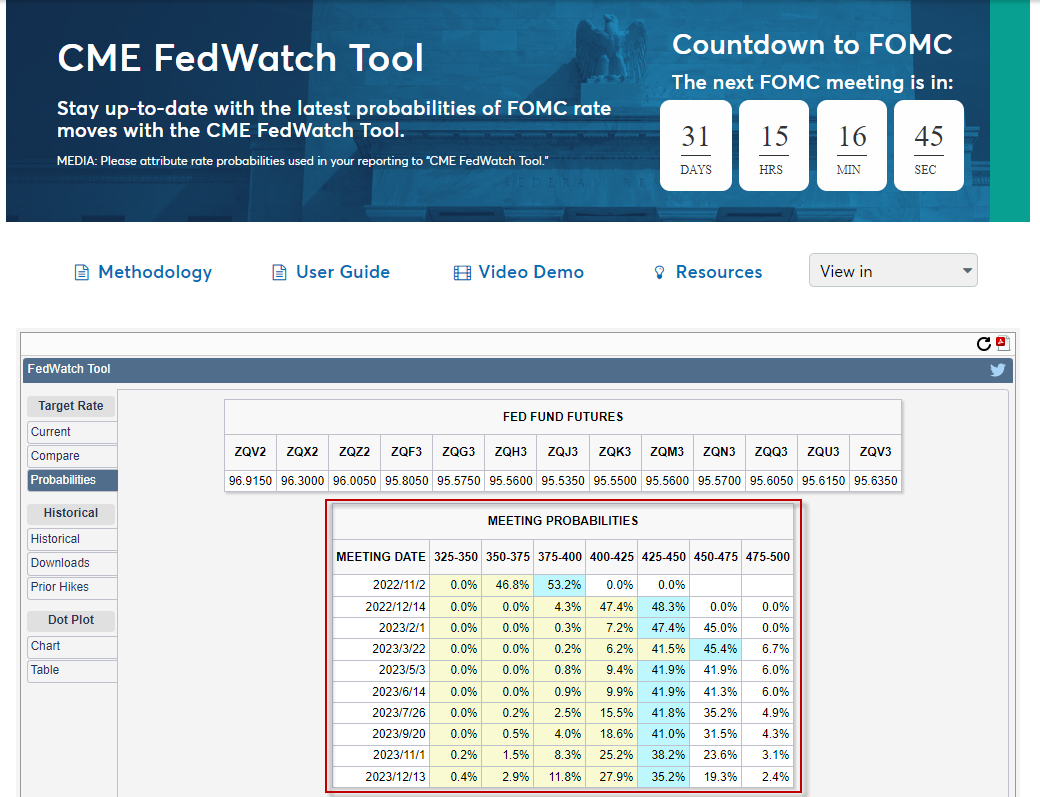
Task: Click the 27.9% probability cell
Action: (x=612, y=776)
